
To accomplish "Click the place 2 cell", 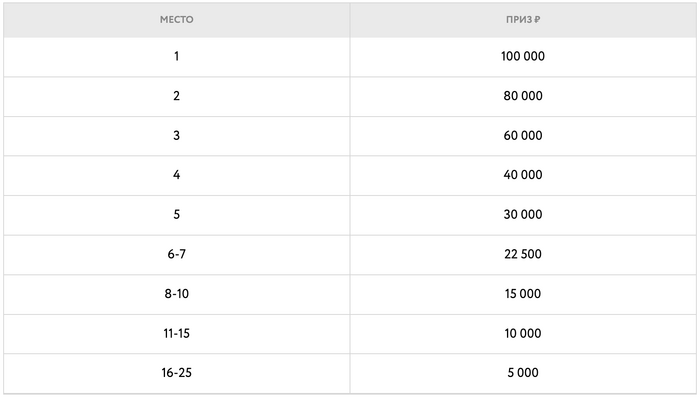I will 176,96.
